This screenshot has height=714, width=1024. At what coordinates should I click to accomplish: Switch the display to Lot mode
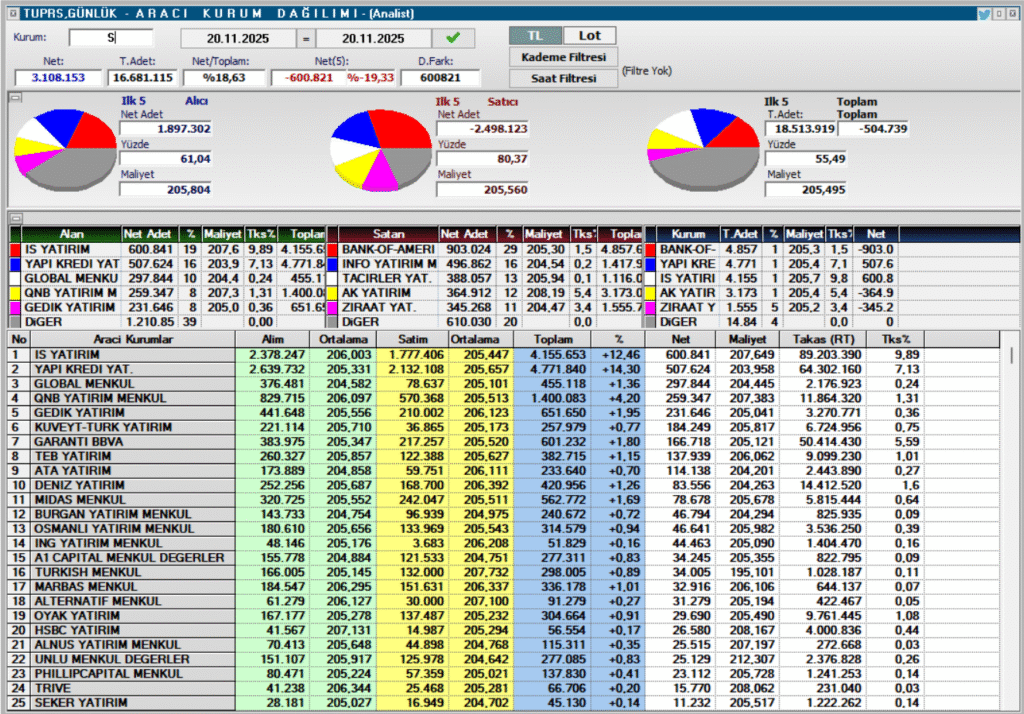(x=589, y=34)
